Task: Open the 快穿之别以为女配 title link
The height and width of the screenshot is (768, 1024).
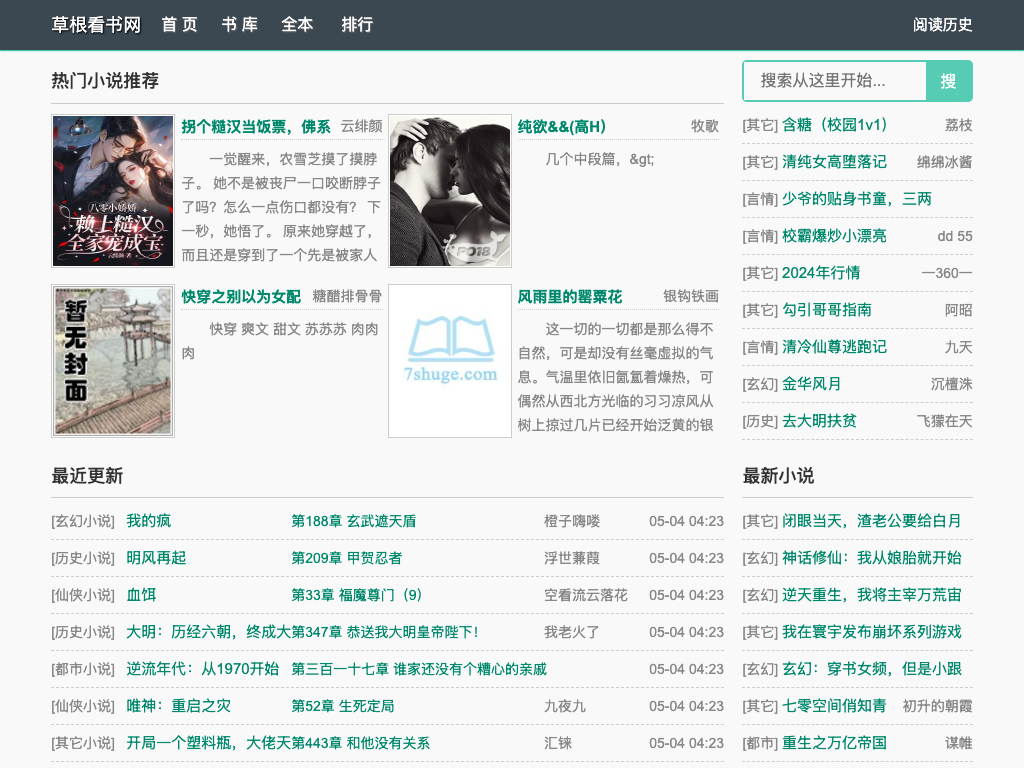Action: [x=241, y=297]
